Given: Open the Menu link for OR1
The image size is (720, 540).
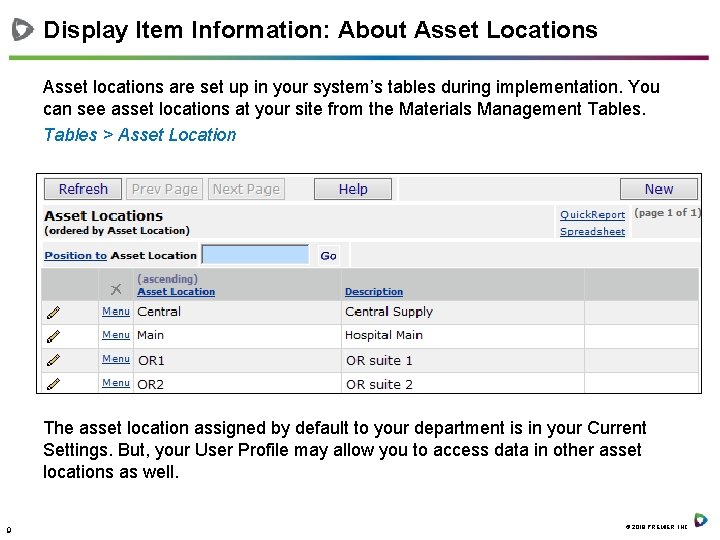Looking at the screenshot, I should coord(116,359).
